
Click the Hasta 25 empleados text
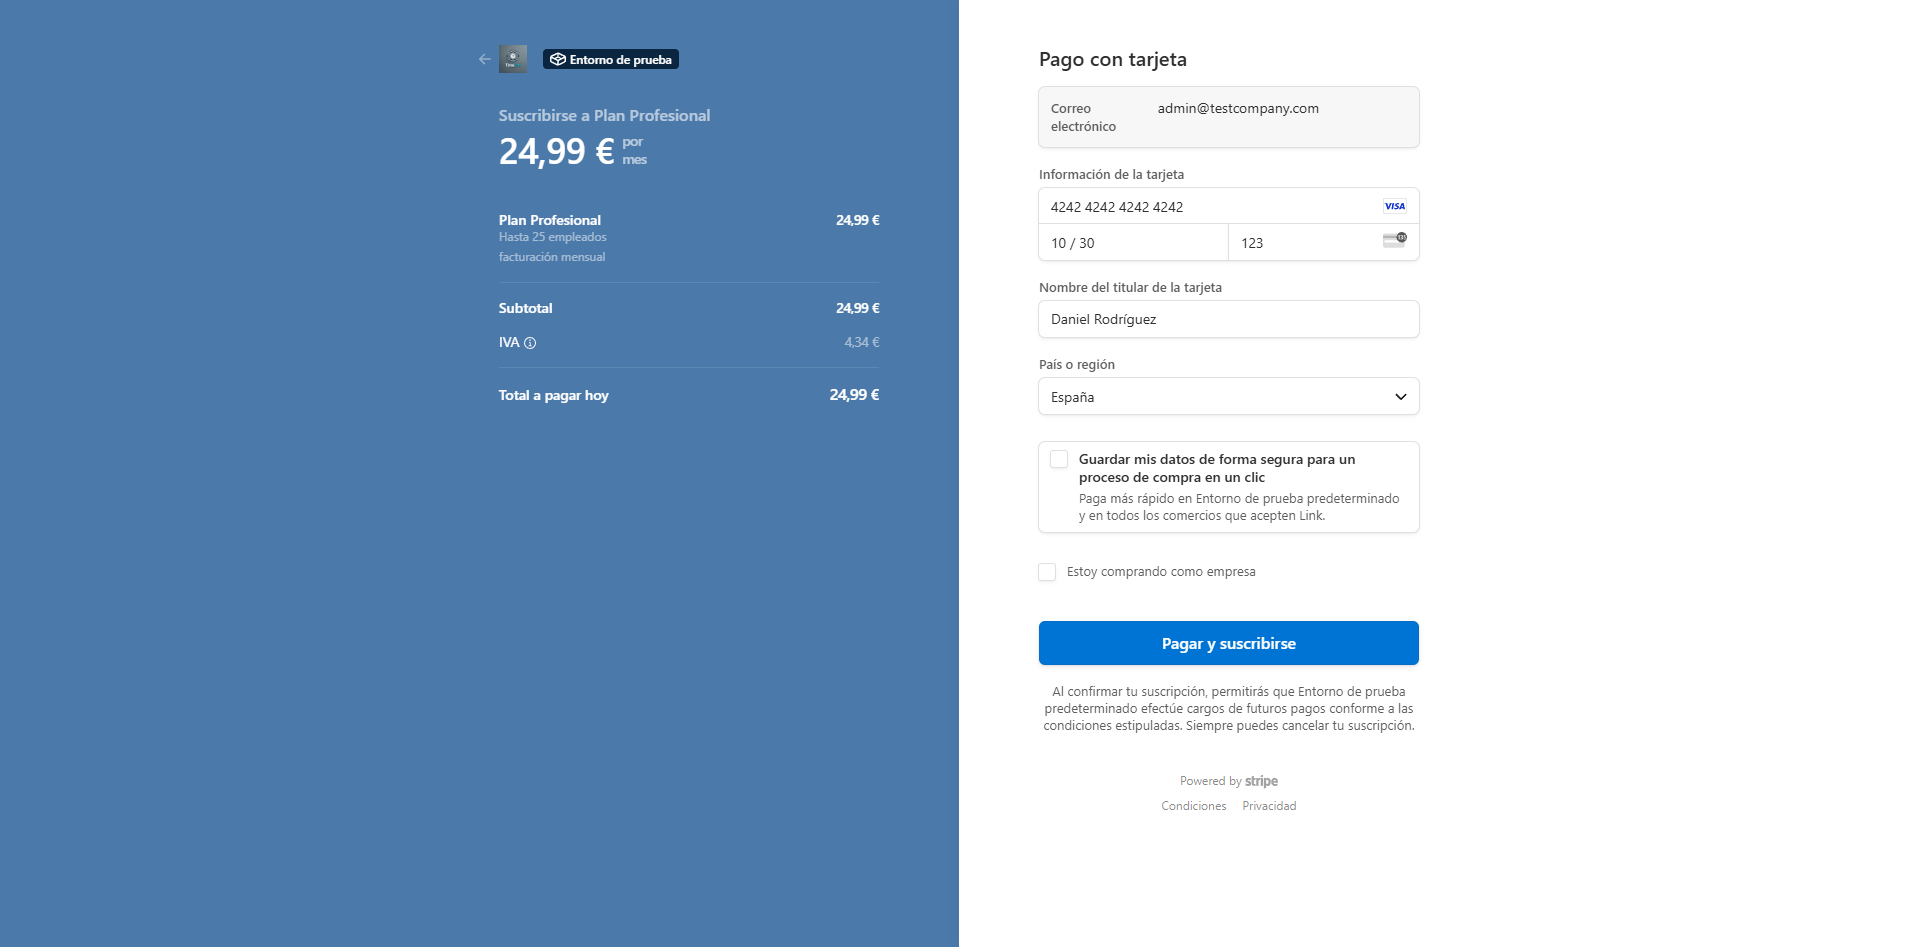(x=553, y=237)
